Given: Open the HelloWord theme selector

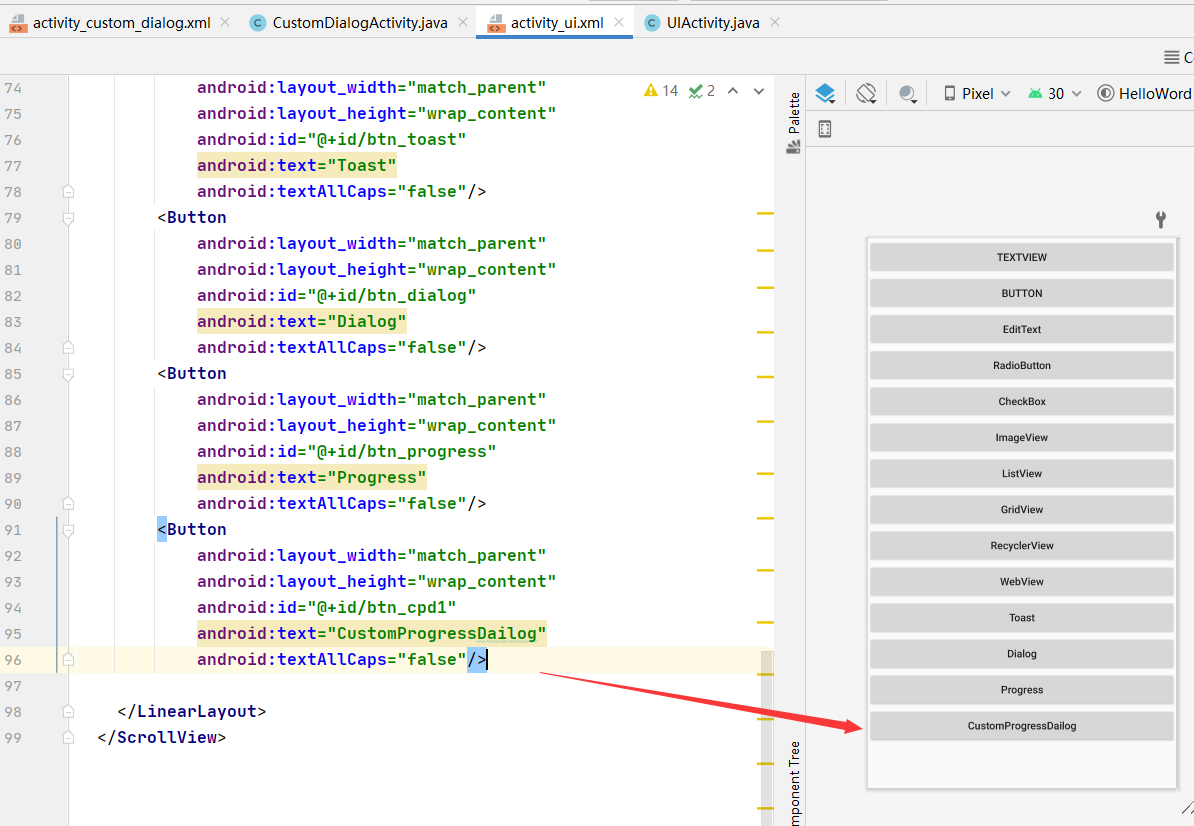Looking at the screenshot, I should pos(1145,94).
